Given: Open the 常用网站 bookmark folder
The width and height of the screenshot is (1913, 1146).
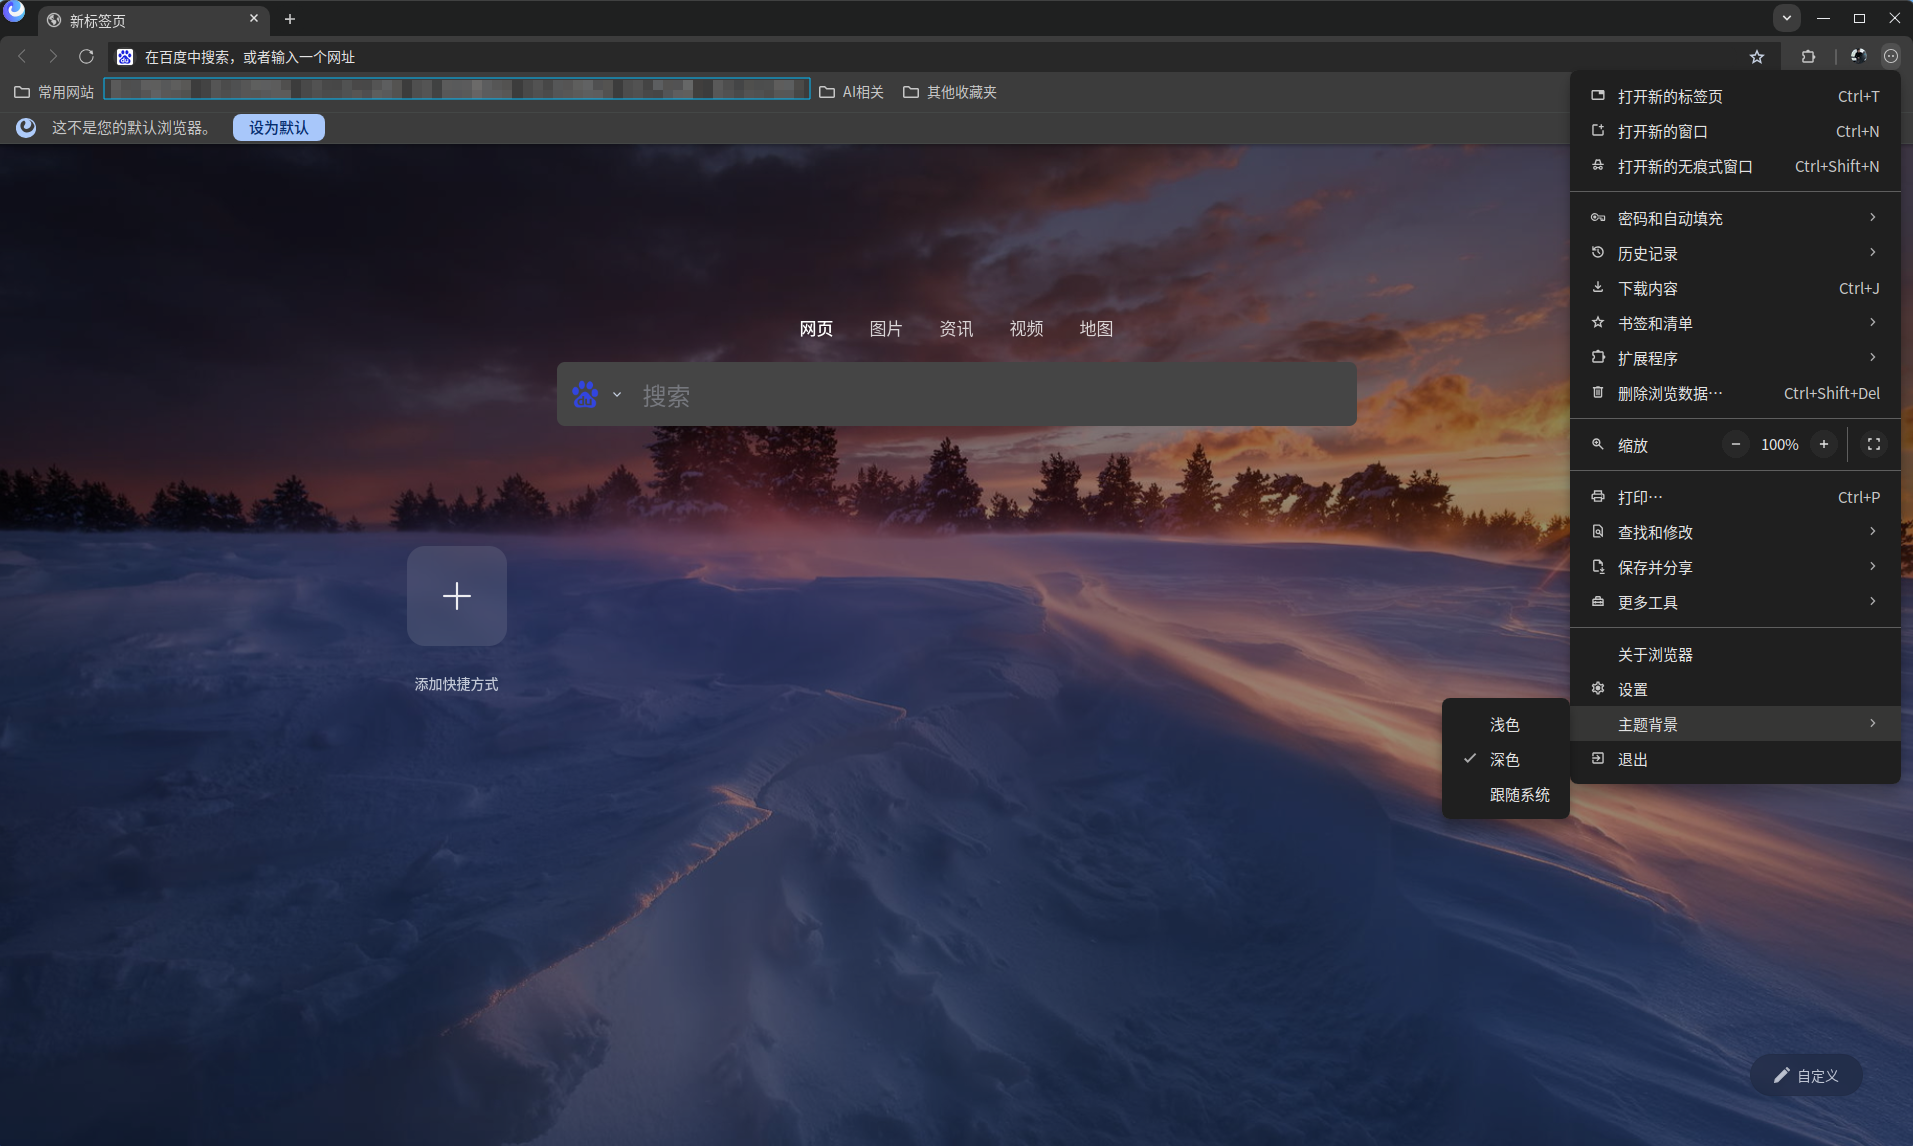Looking at the screenshot, I should tap(54, 92).
